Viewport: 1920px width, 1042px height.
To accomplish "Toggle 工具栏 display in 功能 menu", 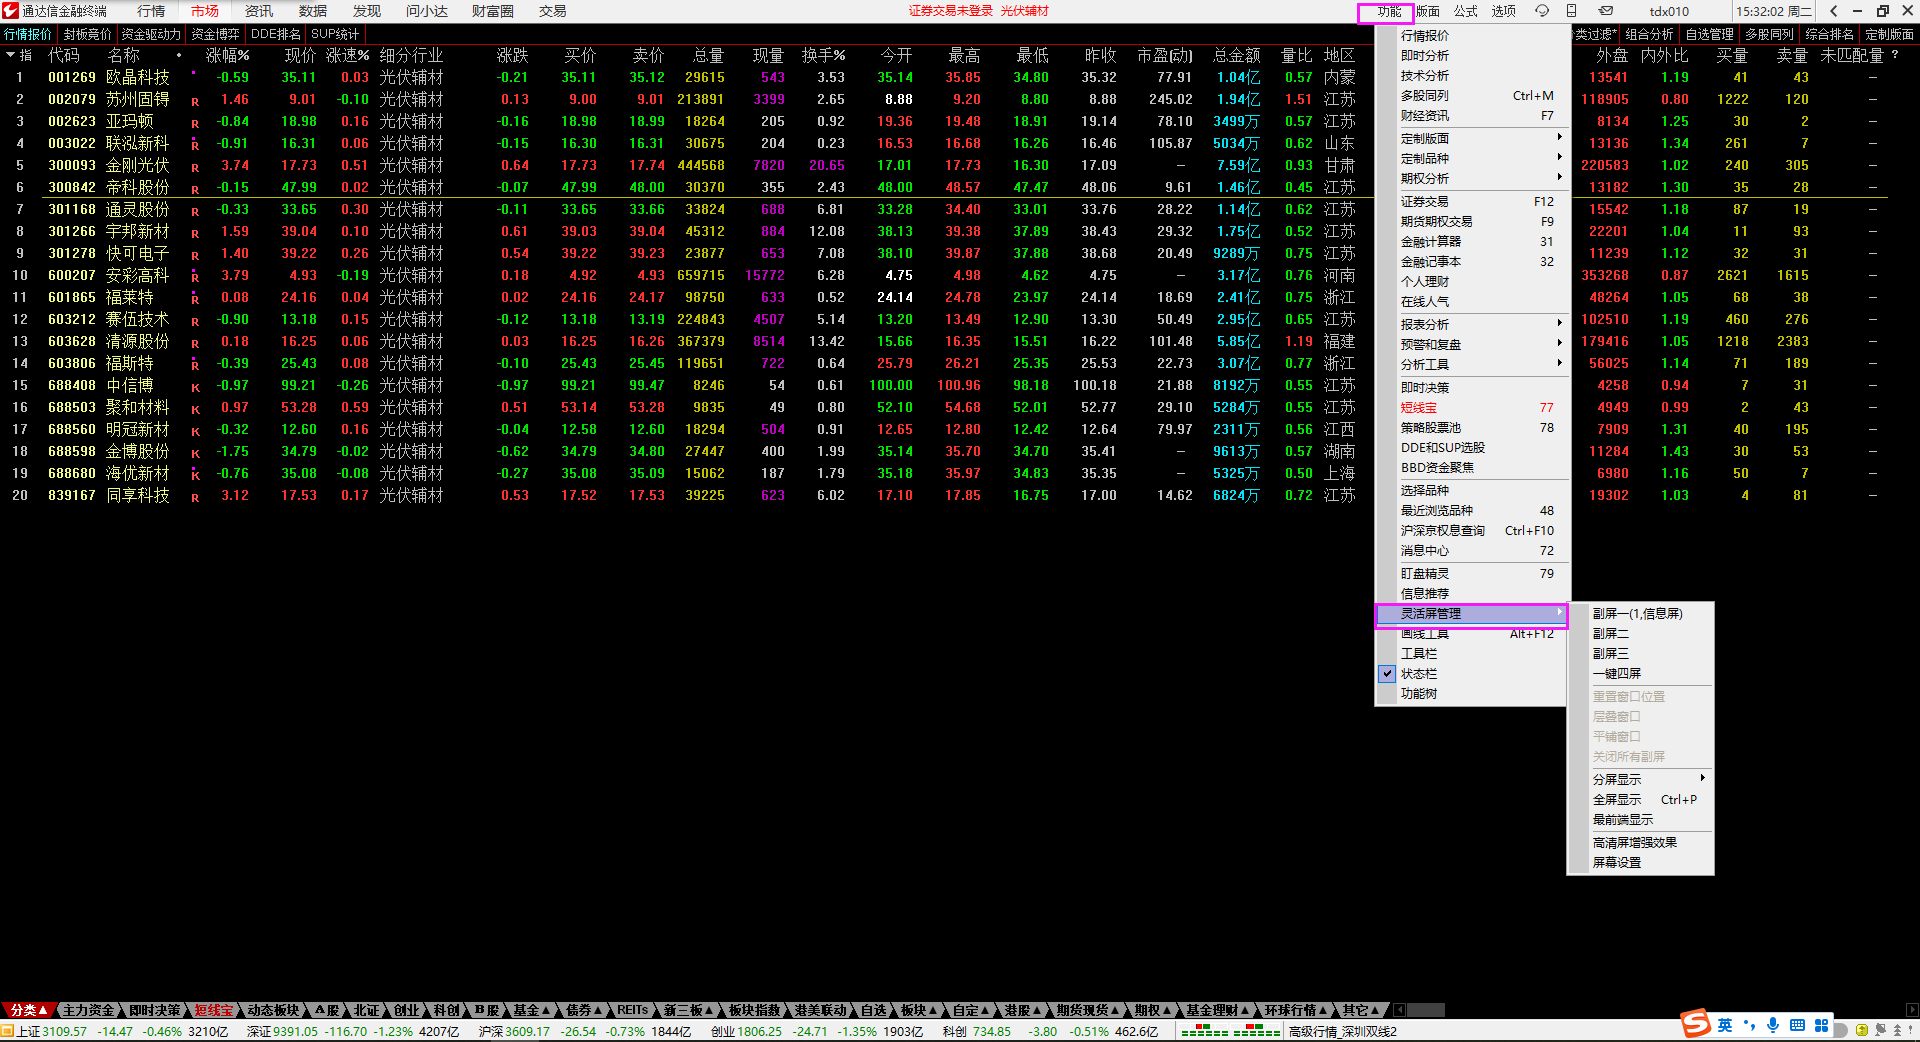I will pos(1471,654).
